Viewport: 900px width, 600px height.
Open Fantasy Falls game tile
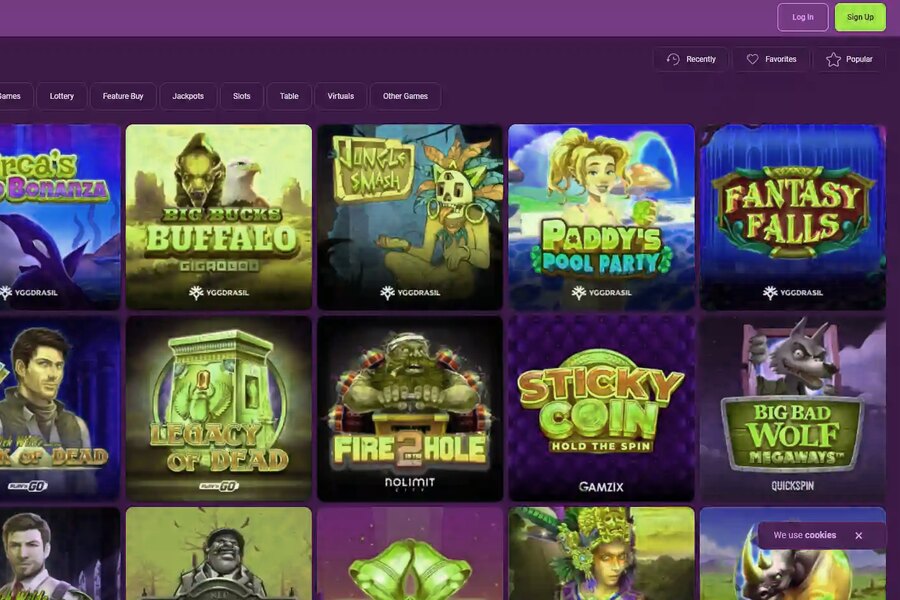793,217
